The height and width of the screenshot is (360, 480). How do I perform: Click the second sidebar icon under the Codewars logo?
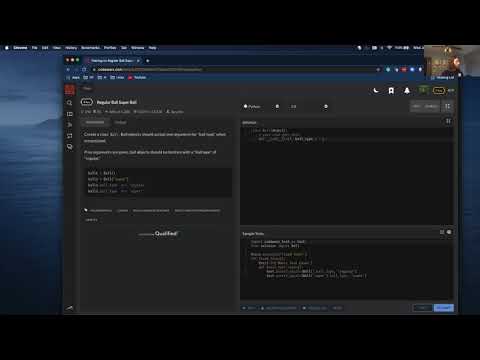coord(69,114)
